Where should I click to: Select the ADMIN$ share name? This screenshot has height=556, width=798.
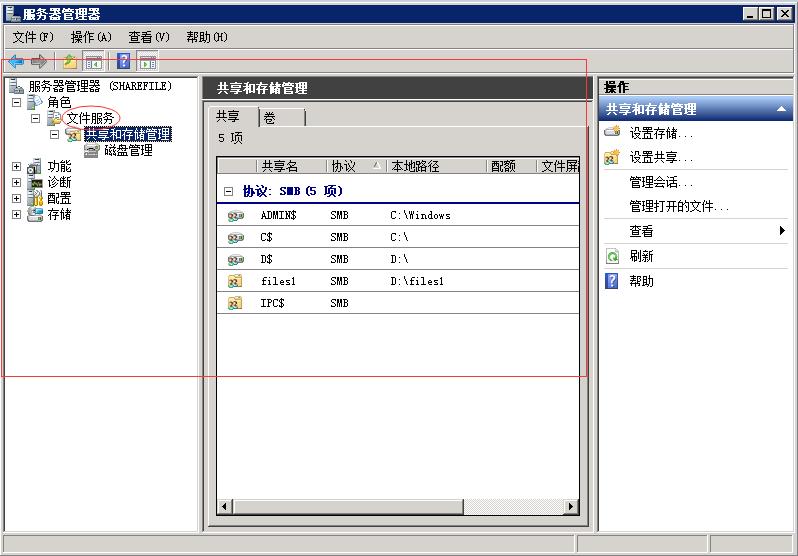[x=278, y=215]
